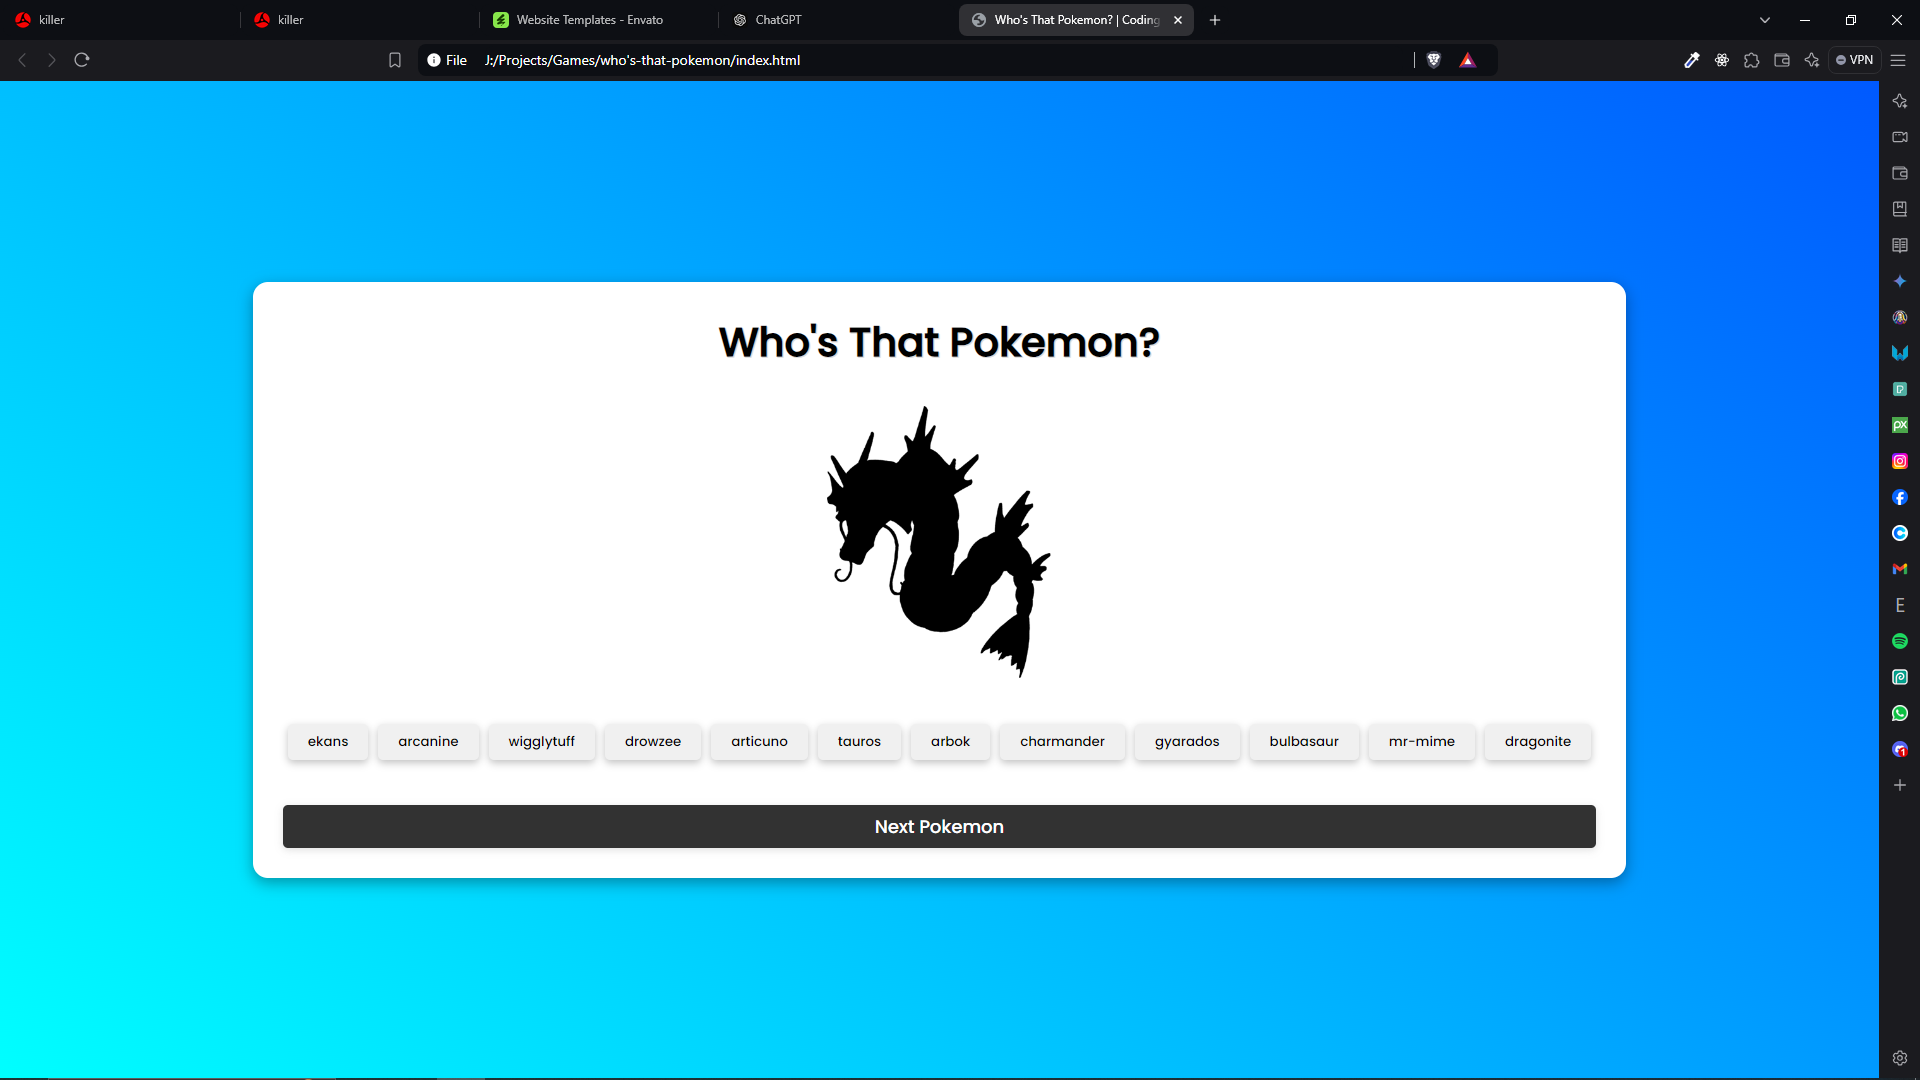Open the Extensions puzzle-piece menu
The image size is (1920, 1080).
(1752, 60)
